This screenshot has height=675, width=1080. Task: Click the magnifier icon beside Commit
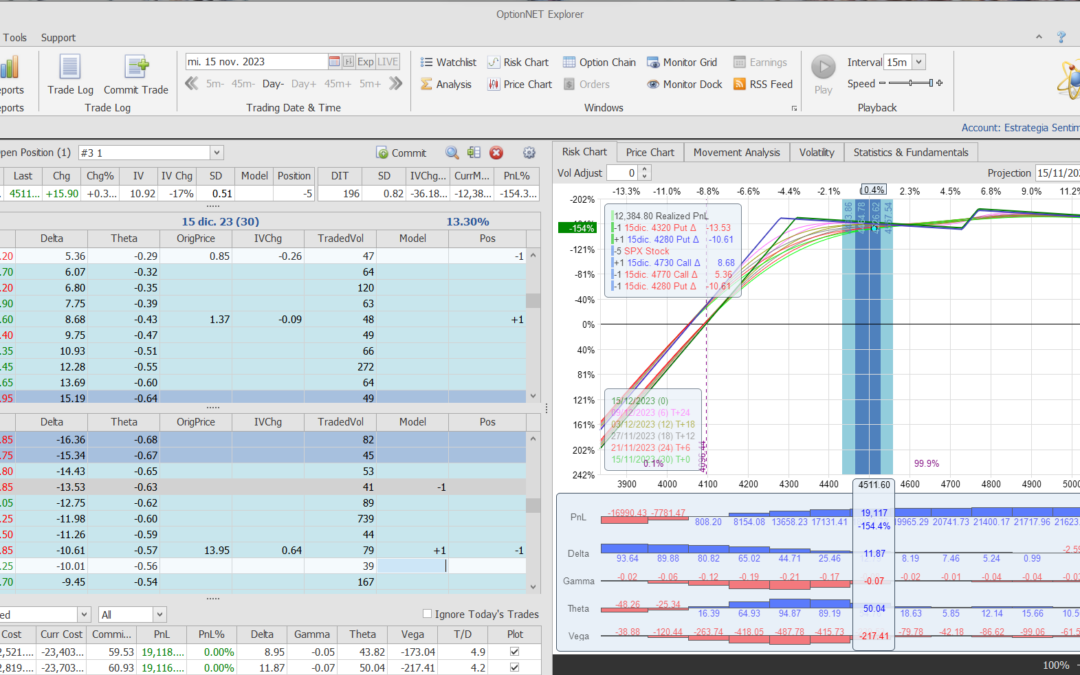pyautogui.click(x=452, y=153)
